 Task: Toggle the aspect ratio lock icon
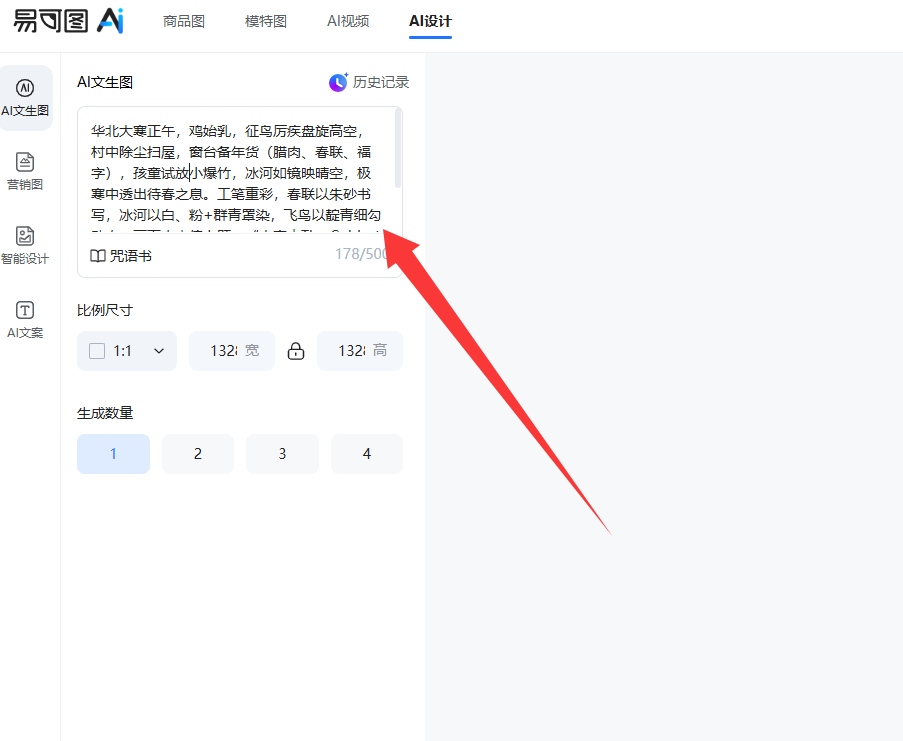click(x=296, y=351)
